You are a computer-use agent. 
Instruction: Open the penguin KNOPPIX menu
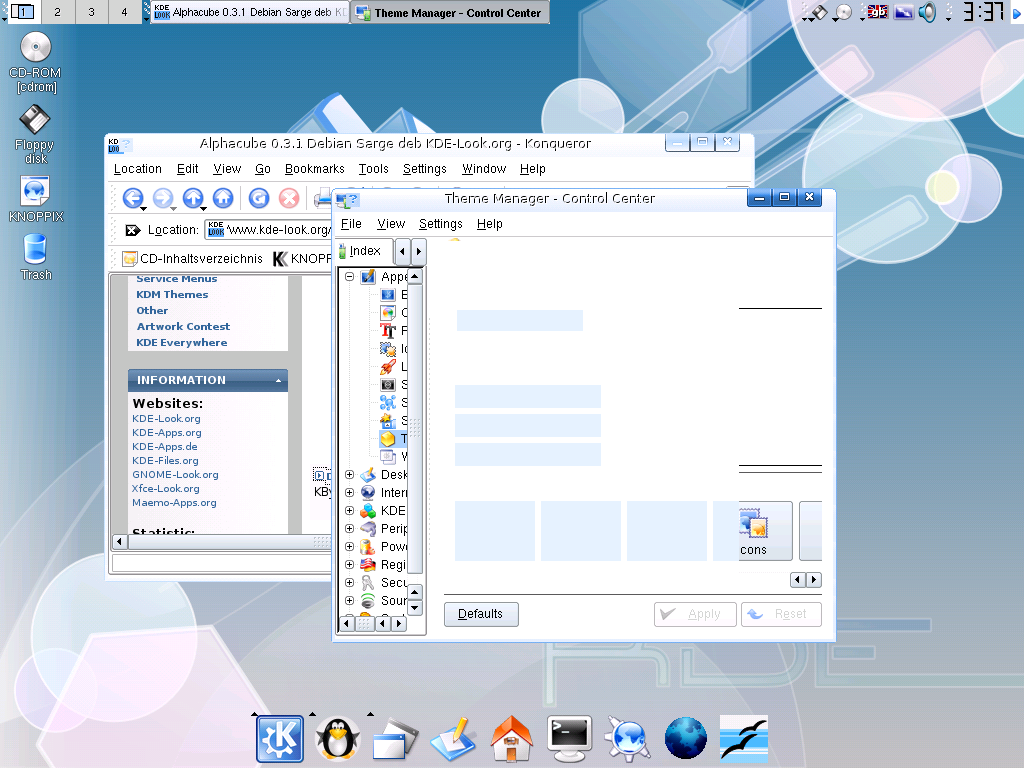[x=338, y=739]
